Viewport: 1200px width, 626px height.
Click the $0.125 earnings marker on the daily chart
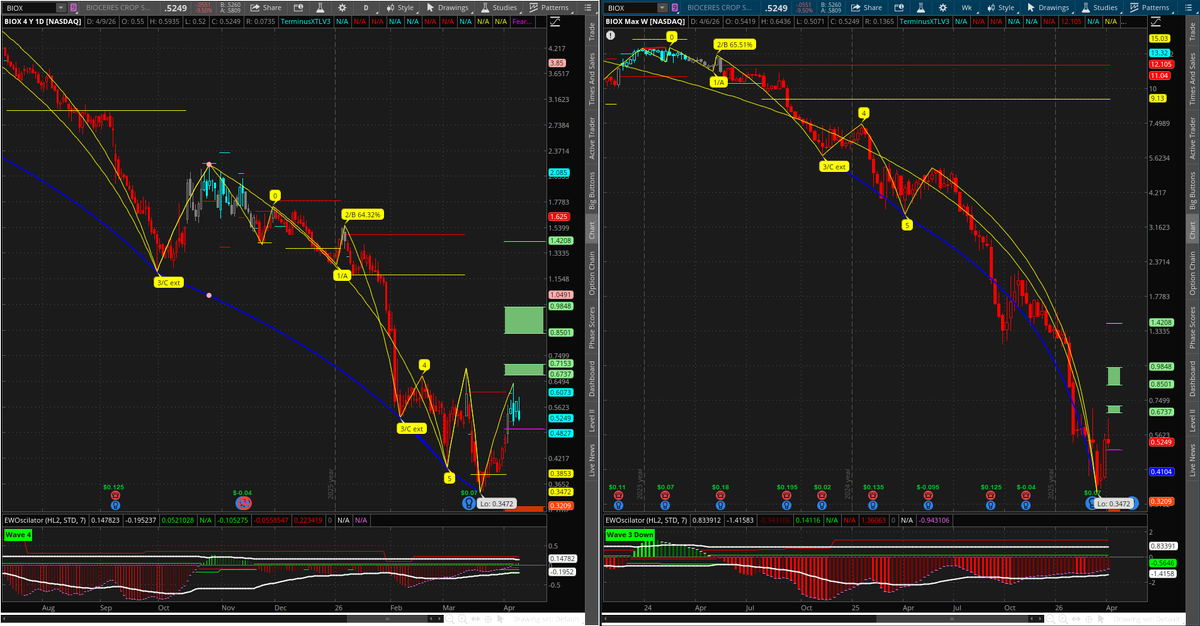click(113, 493)
